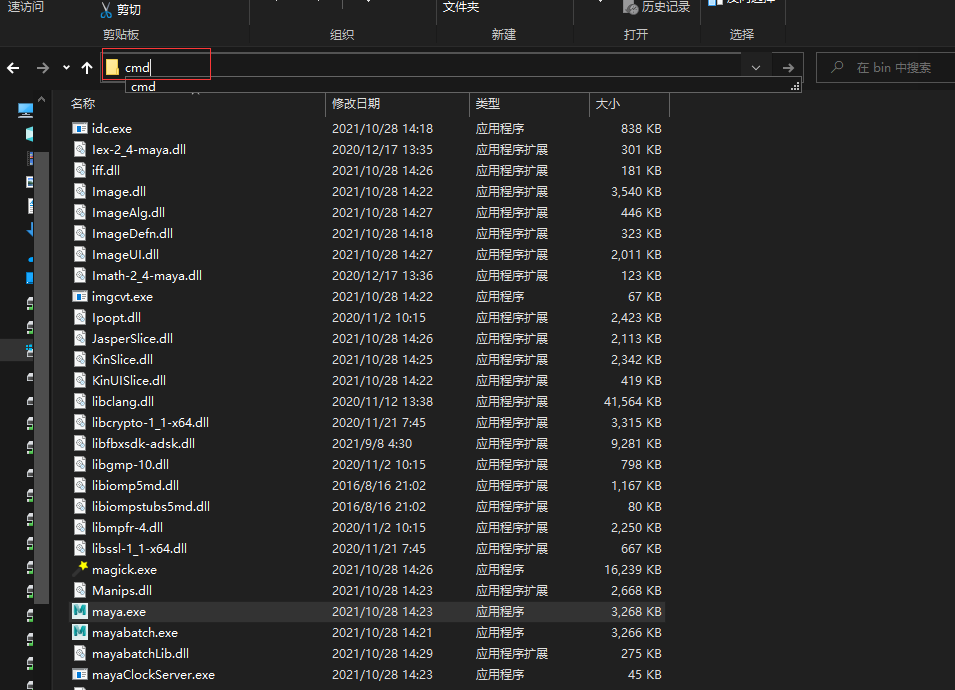Image resolution: width=955 pixels, height=690 pixels.
Task: Select file name libmpfr-4.dll
Action: (x=127, y=527)
